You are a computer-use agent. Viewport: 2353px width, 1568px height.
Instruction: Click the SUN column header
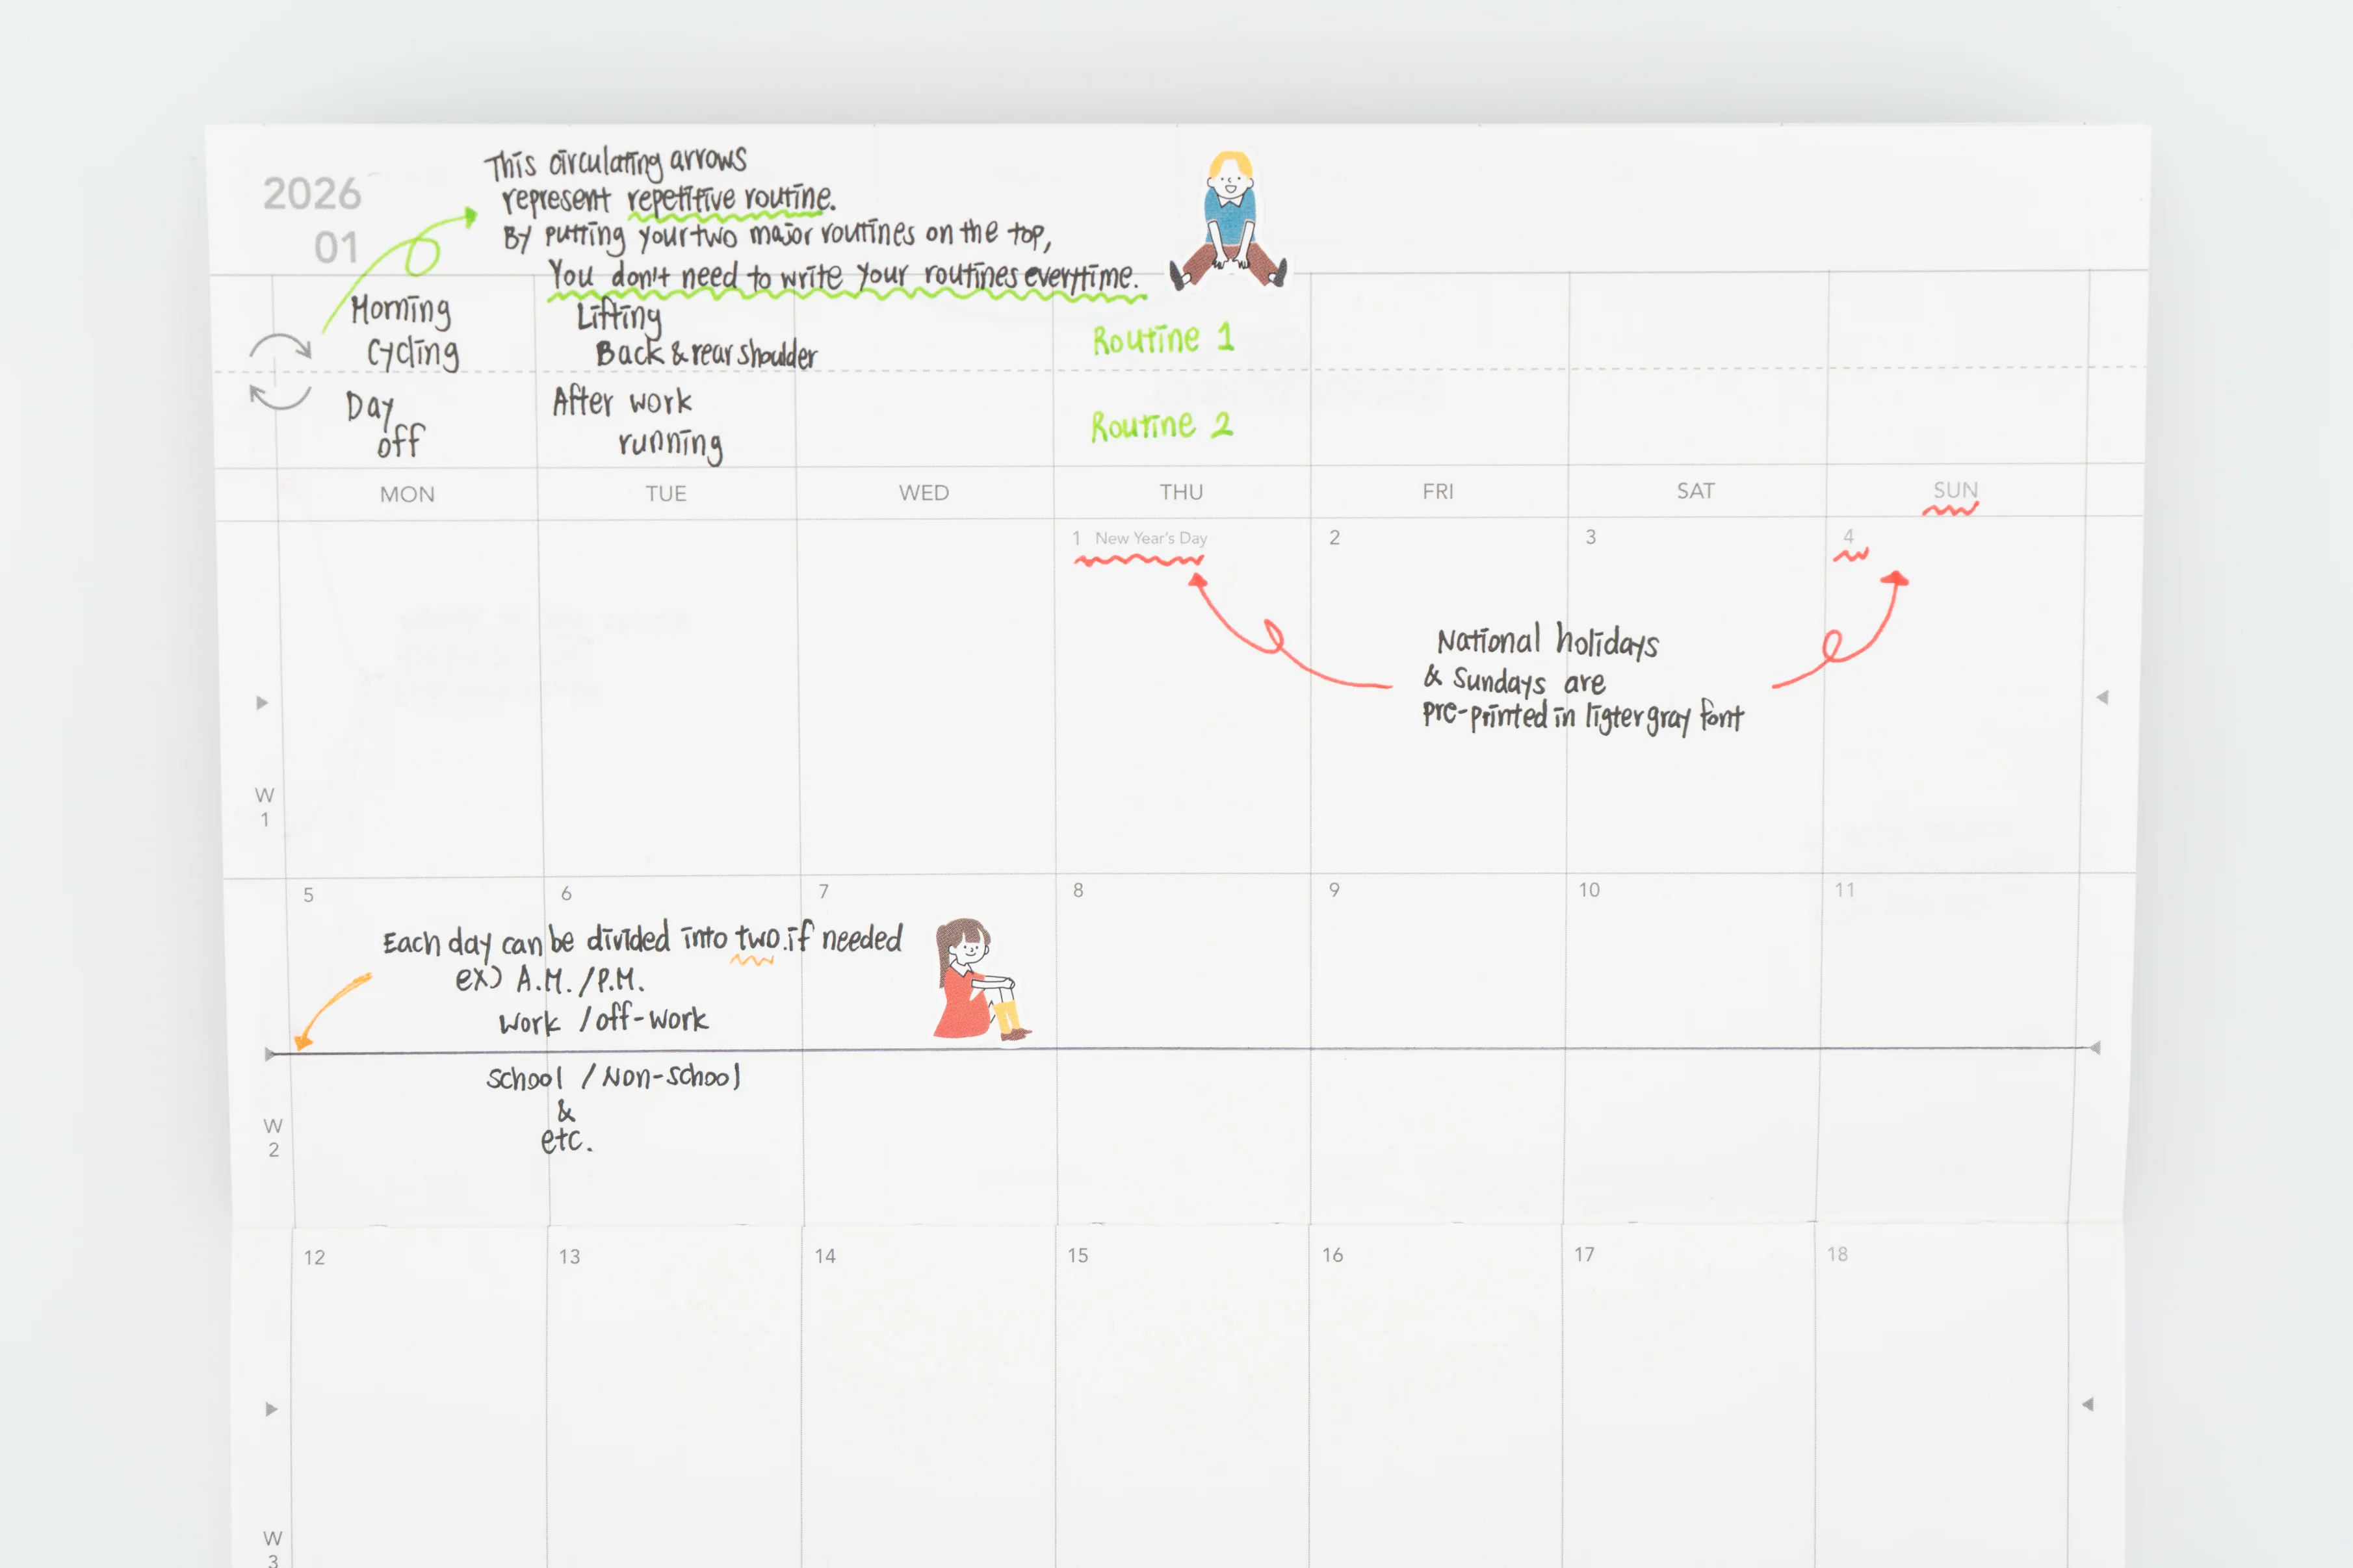point(1955,489)
